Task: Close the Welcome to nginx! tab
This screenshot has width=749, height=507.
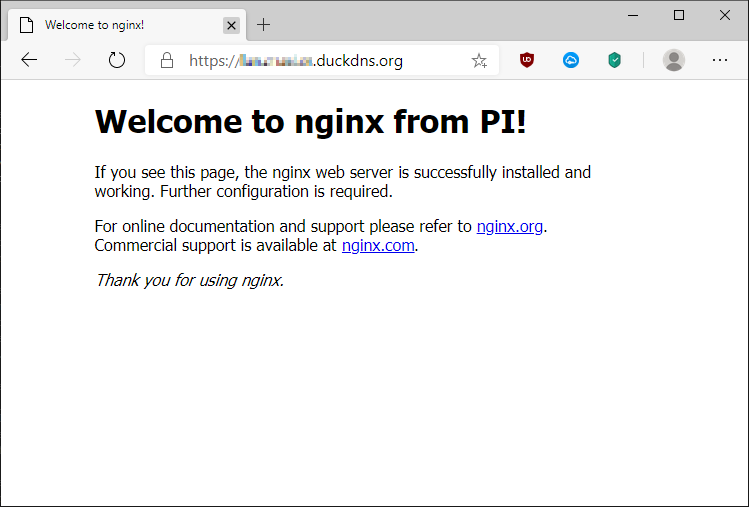Action: 231,25
